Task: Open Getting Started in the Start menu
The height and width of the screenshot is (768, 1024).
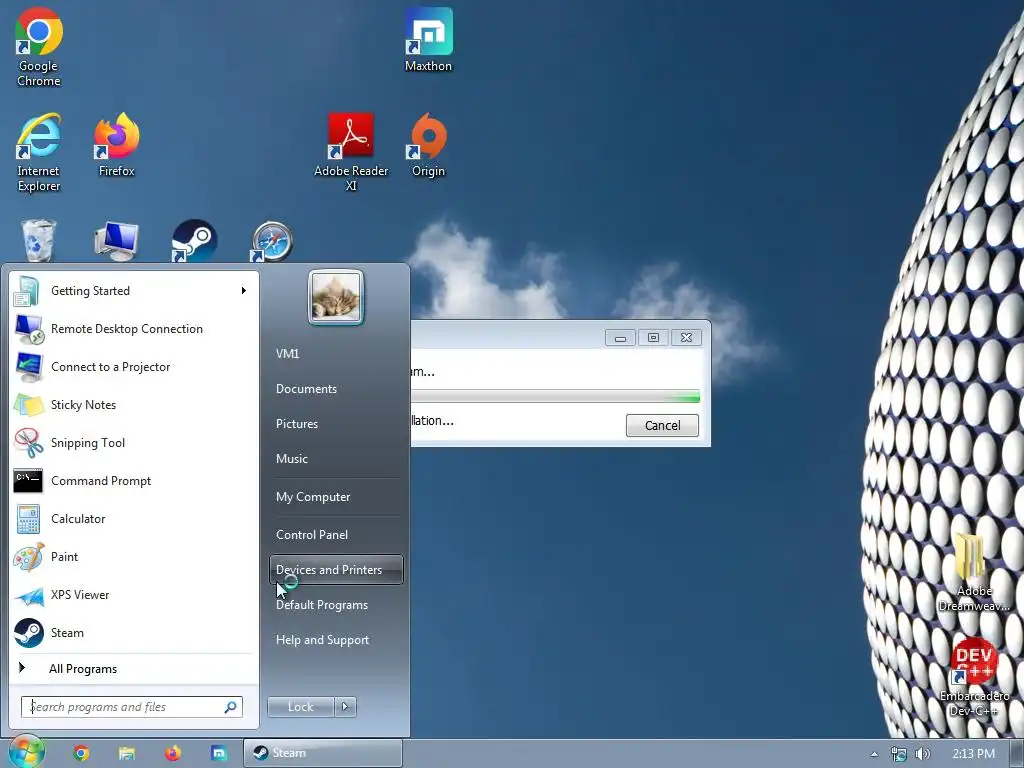Action: (131, 291)
